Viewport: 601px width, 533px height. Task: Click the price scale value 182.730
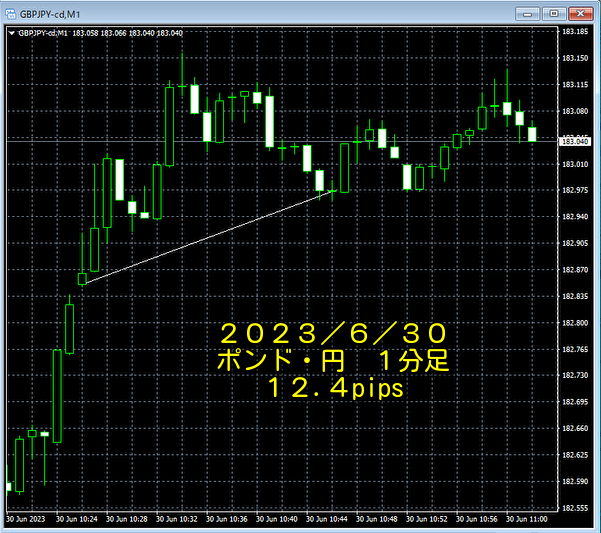pyautogui.click(x=575, y=376)
